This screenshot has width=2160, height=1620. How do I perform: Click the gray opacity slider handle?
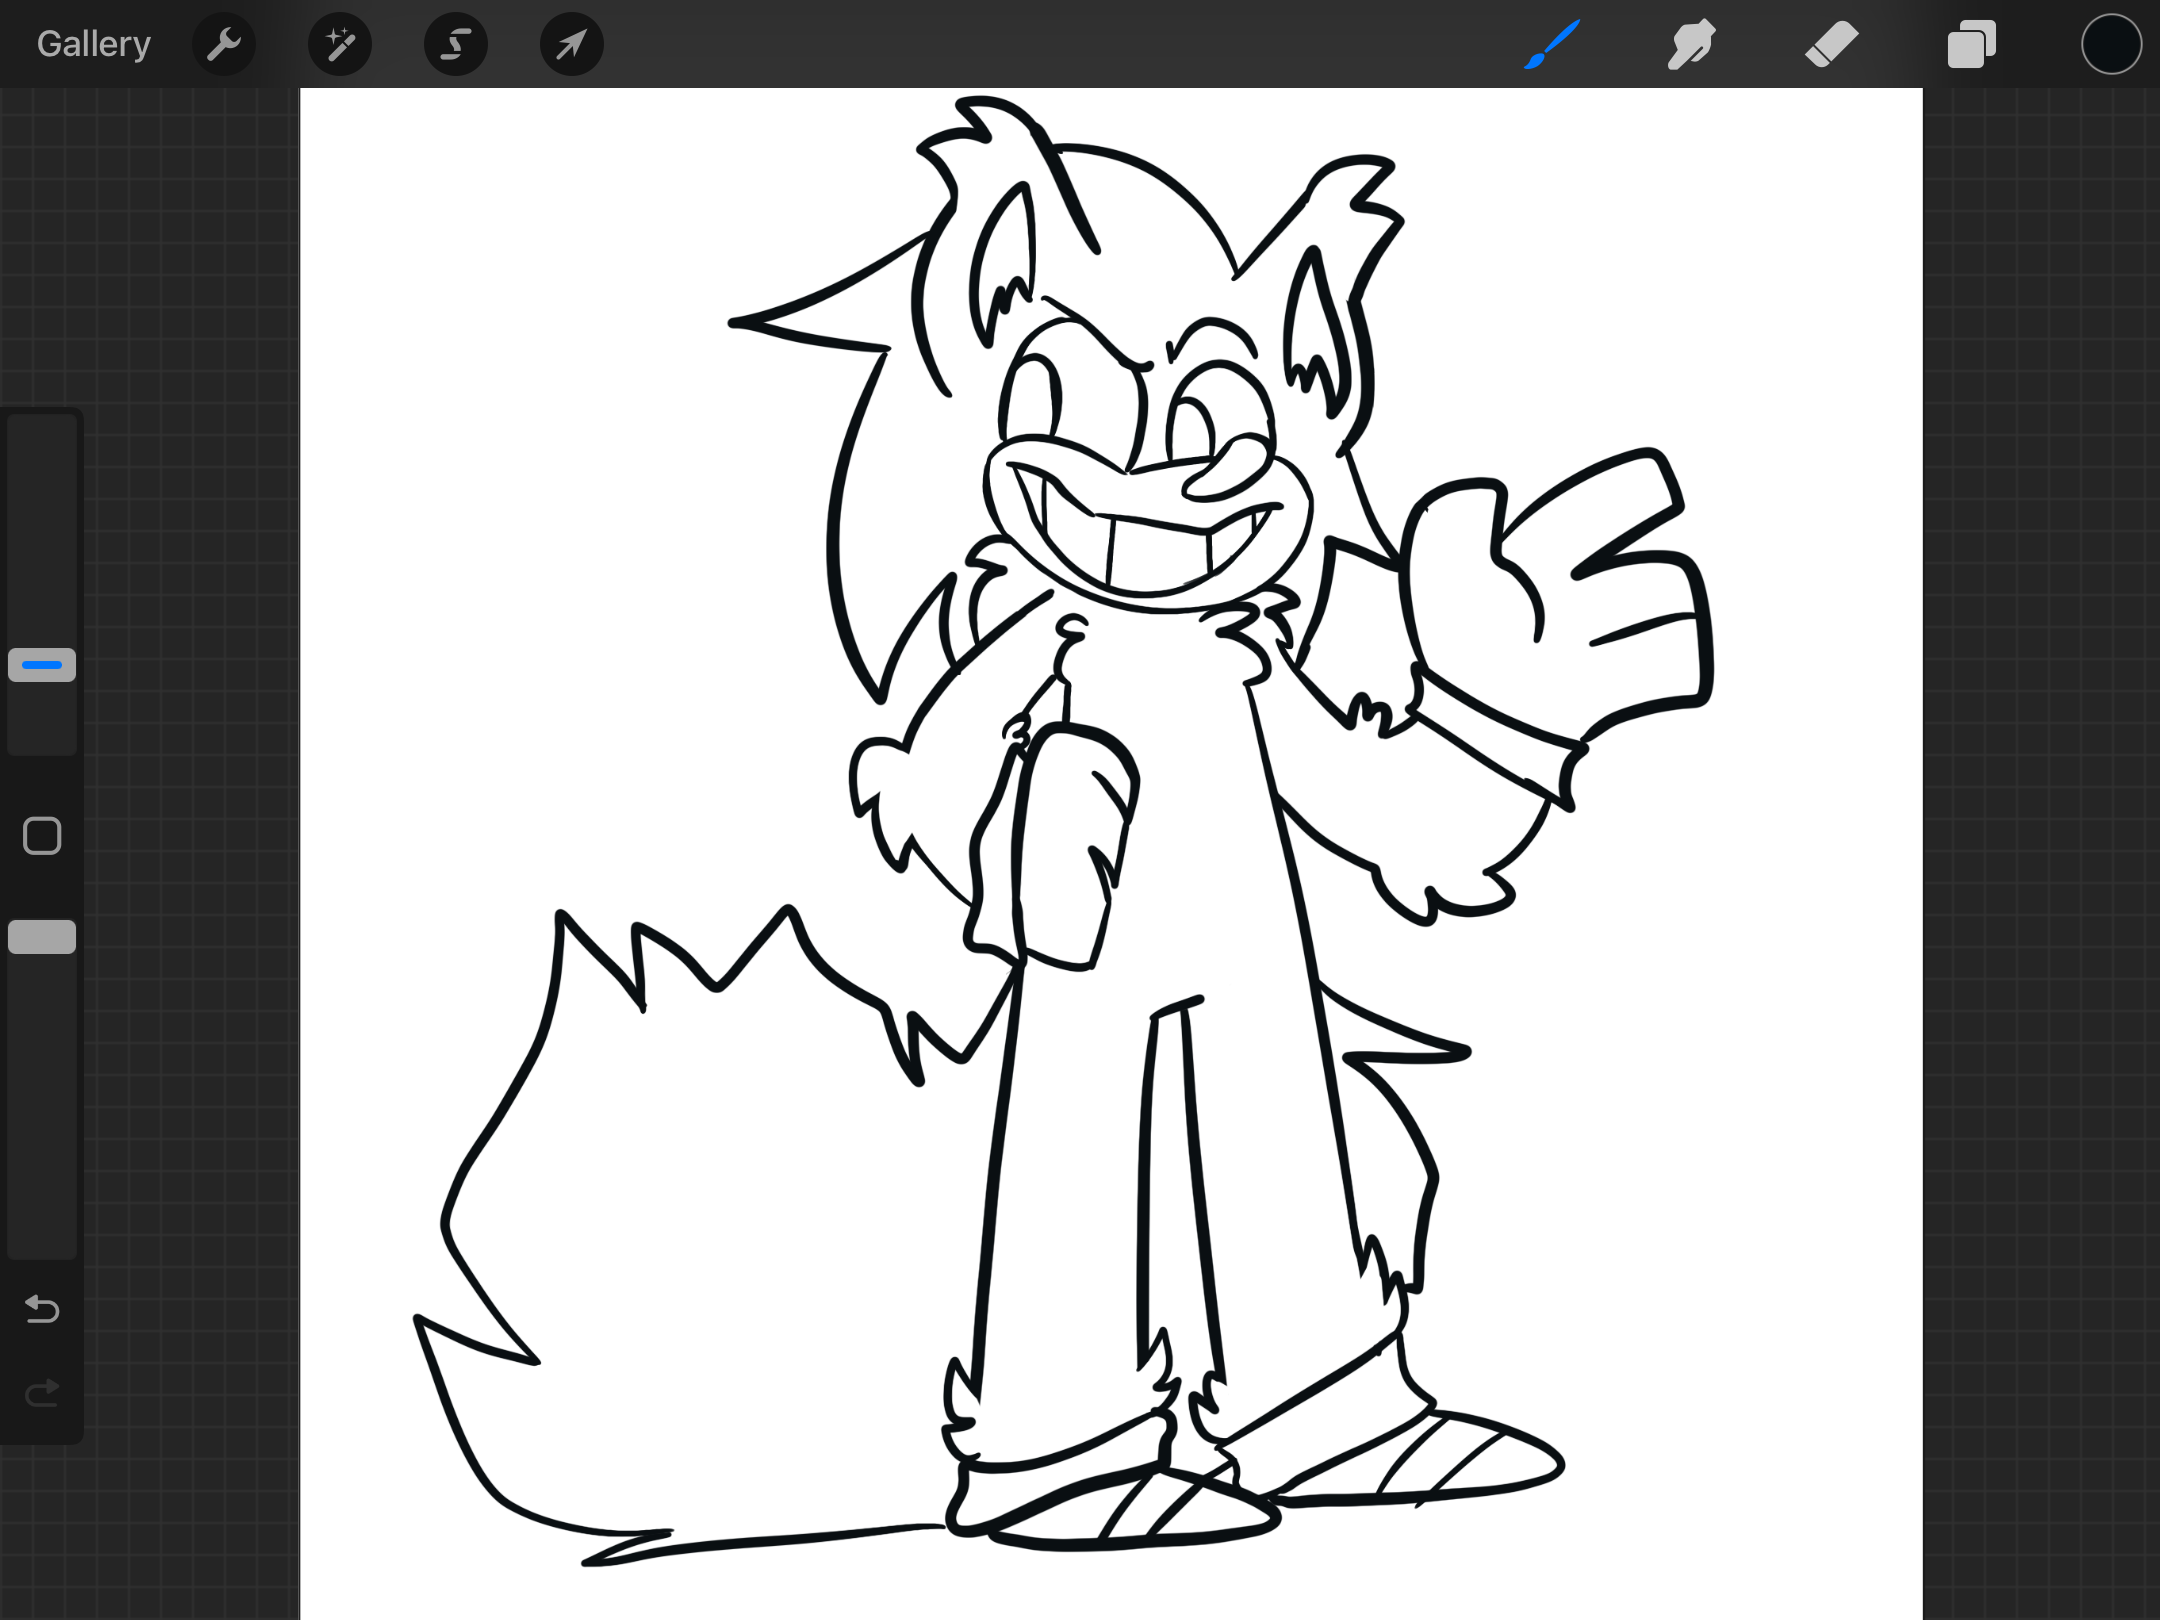point(42,937)
